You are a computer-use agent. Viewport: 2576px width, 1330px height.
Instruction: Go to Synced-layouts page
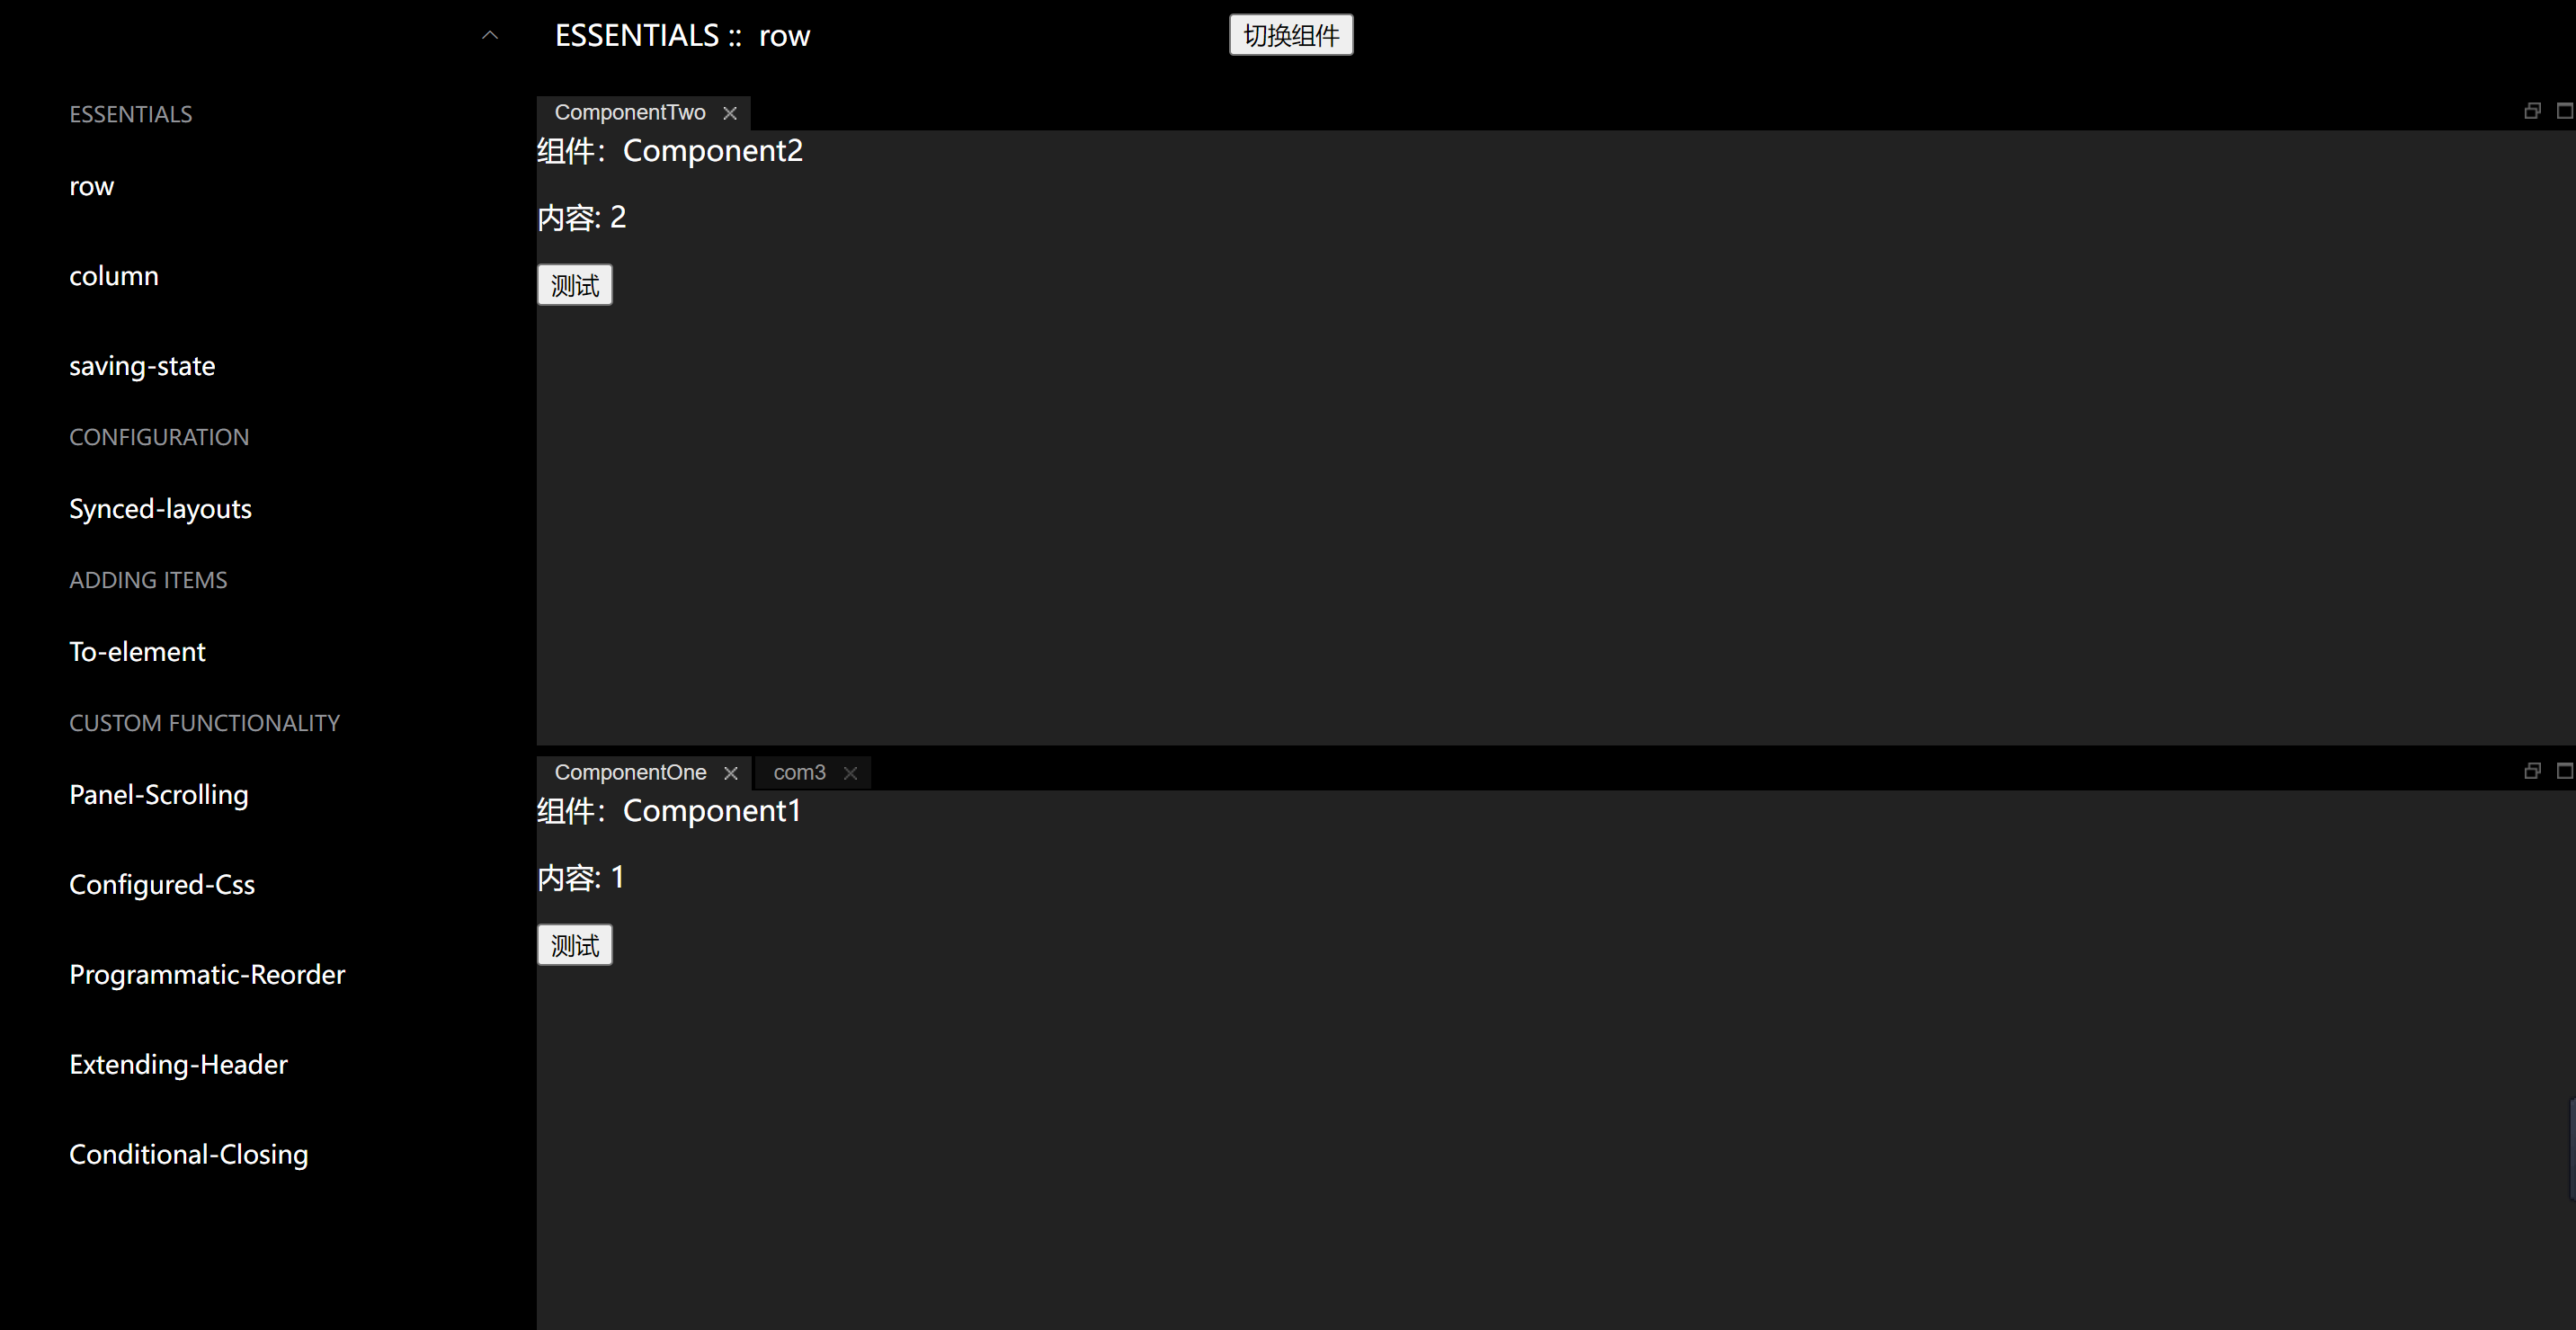[160, 509]
